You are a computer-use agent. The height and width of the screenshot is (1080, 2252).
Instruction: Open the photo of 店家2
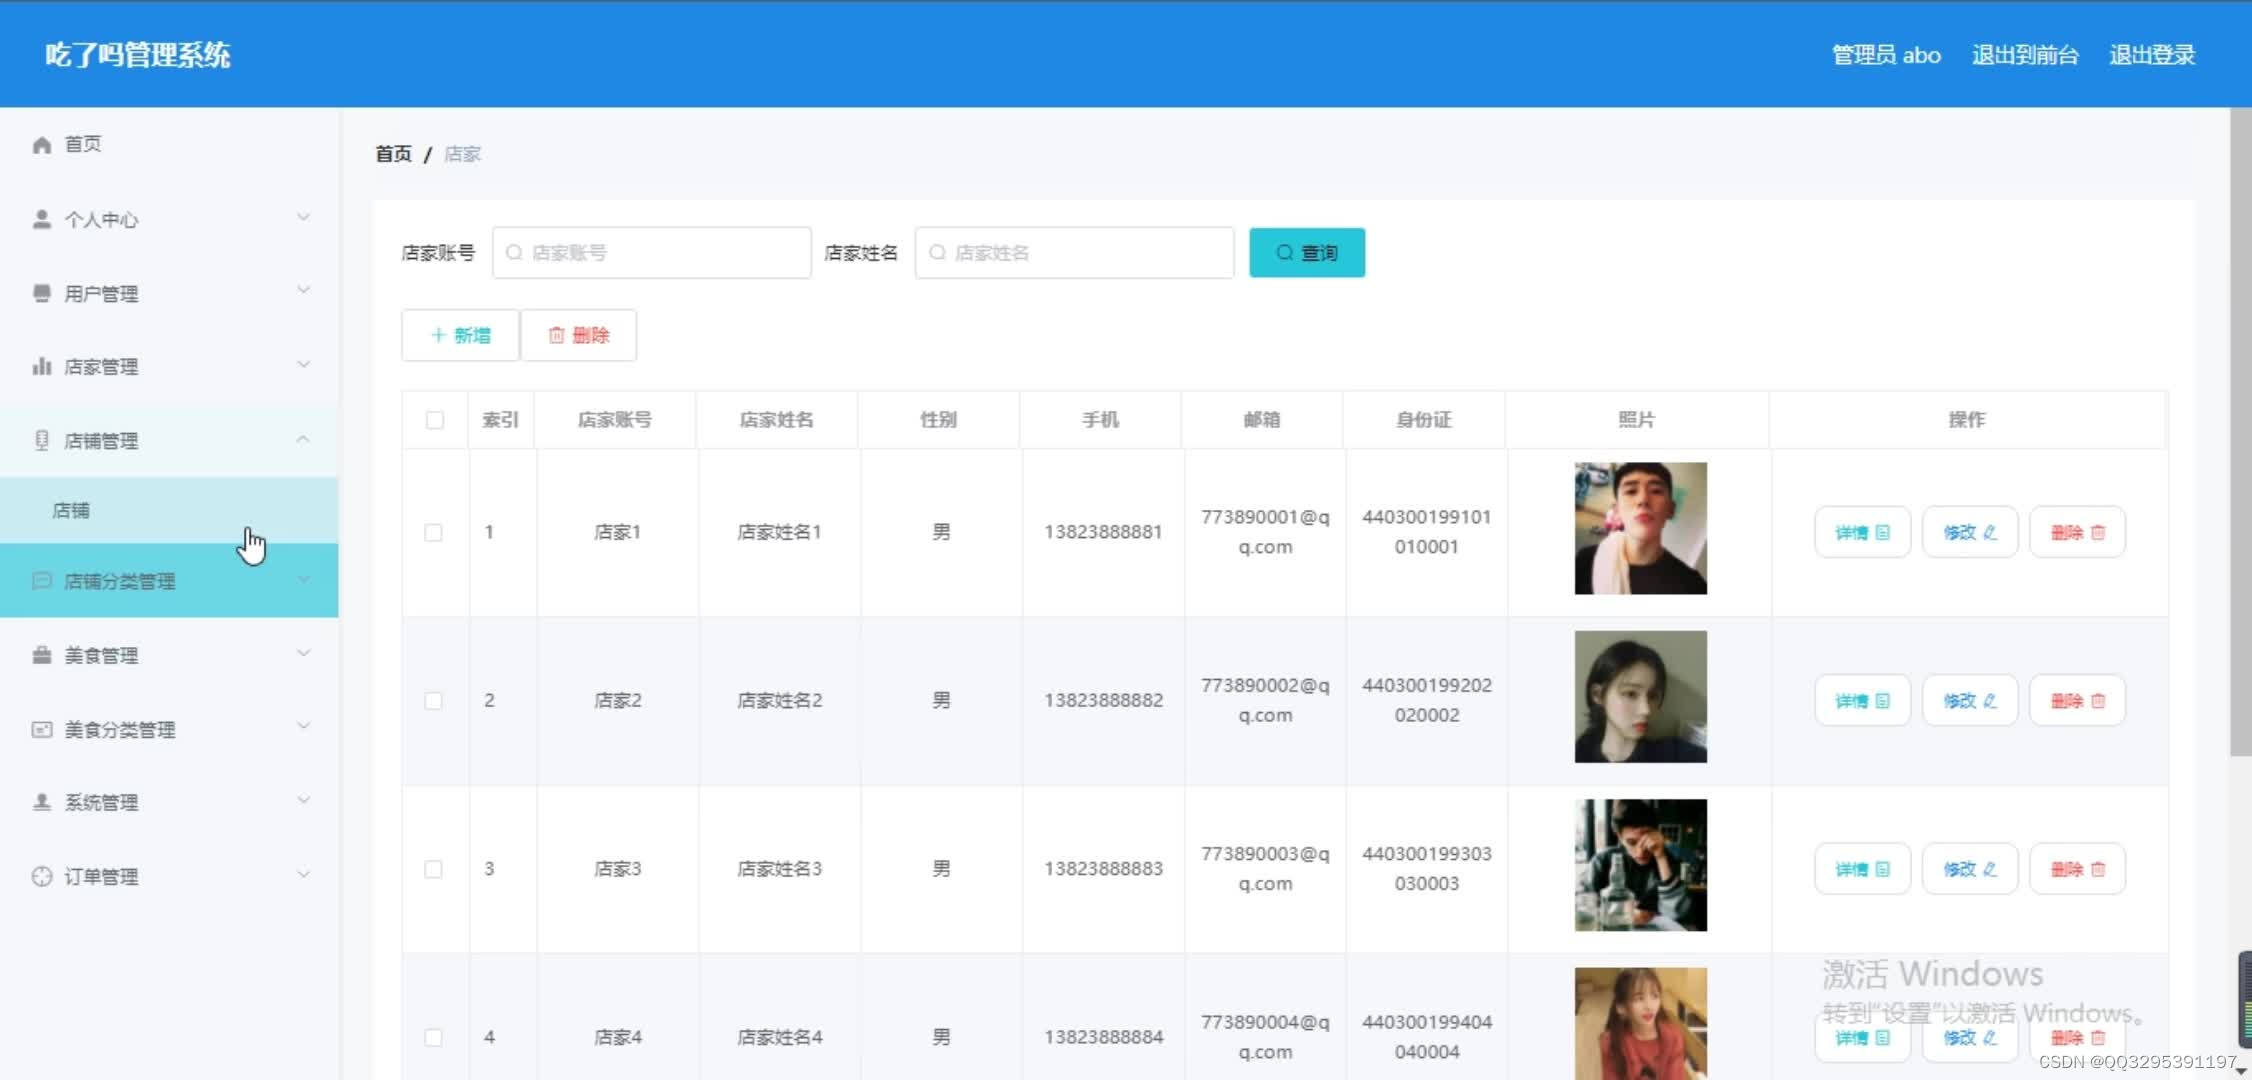tap(1640, 697)
